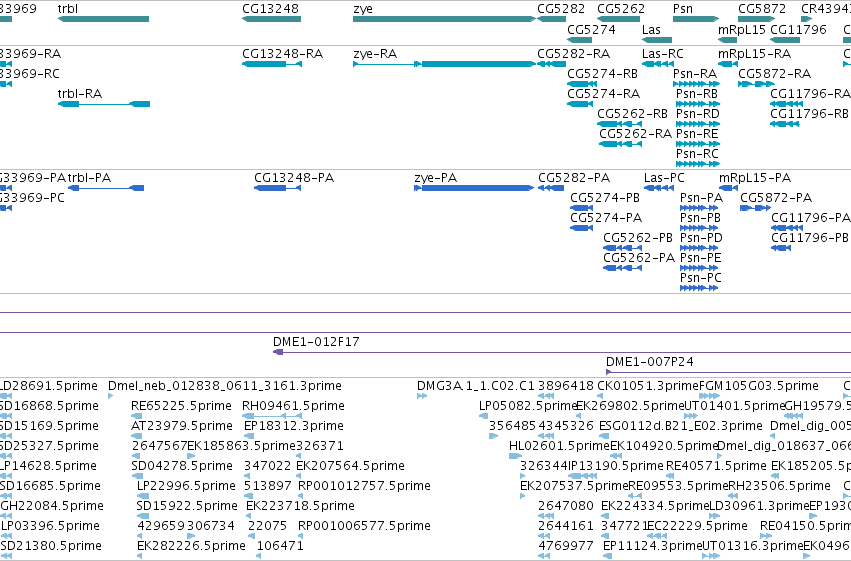Viewport: 851px width, 561px height.
Task: Select protein CG5274-PB
Action: tap(582, 208)
